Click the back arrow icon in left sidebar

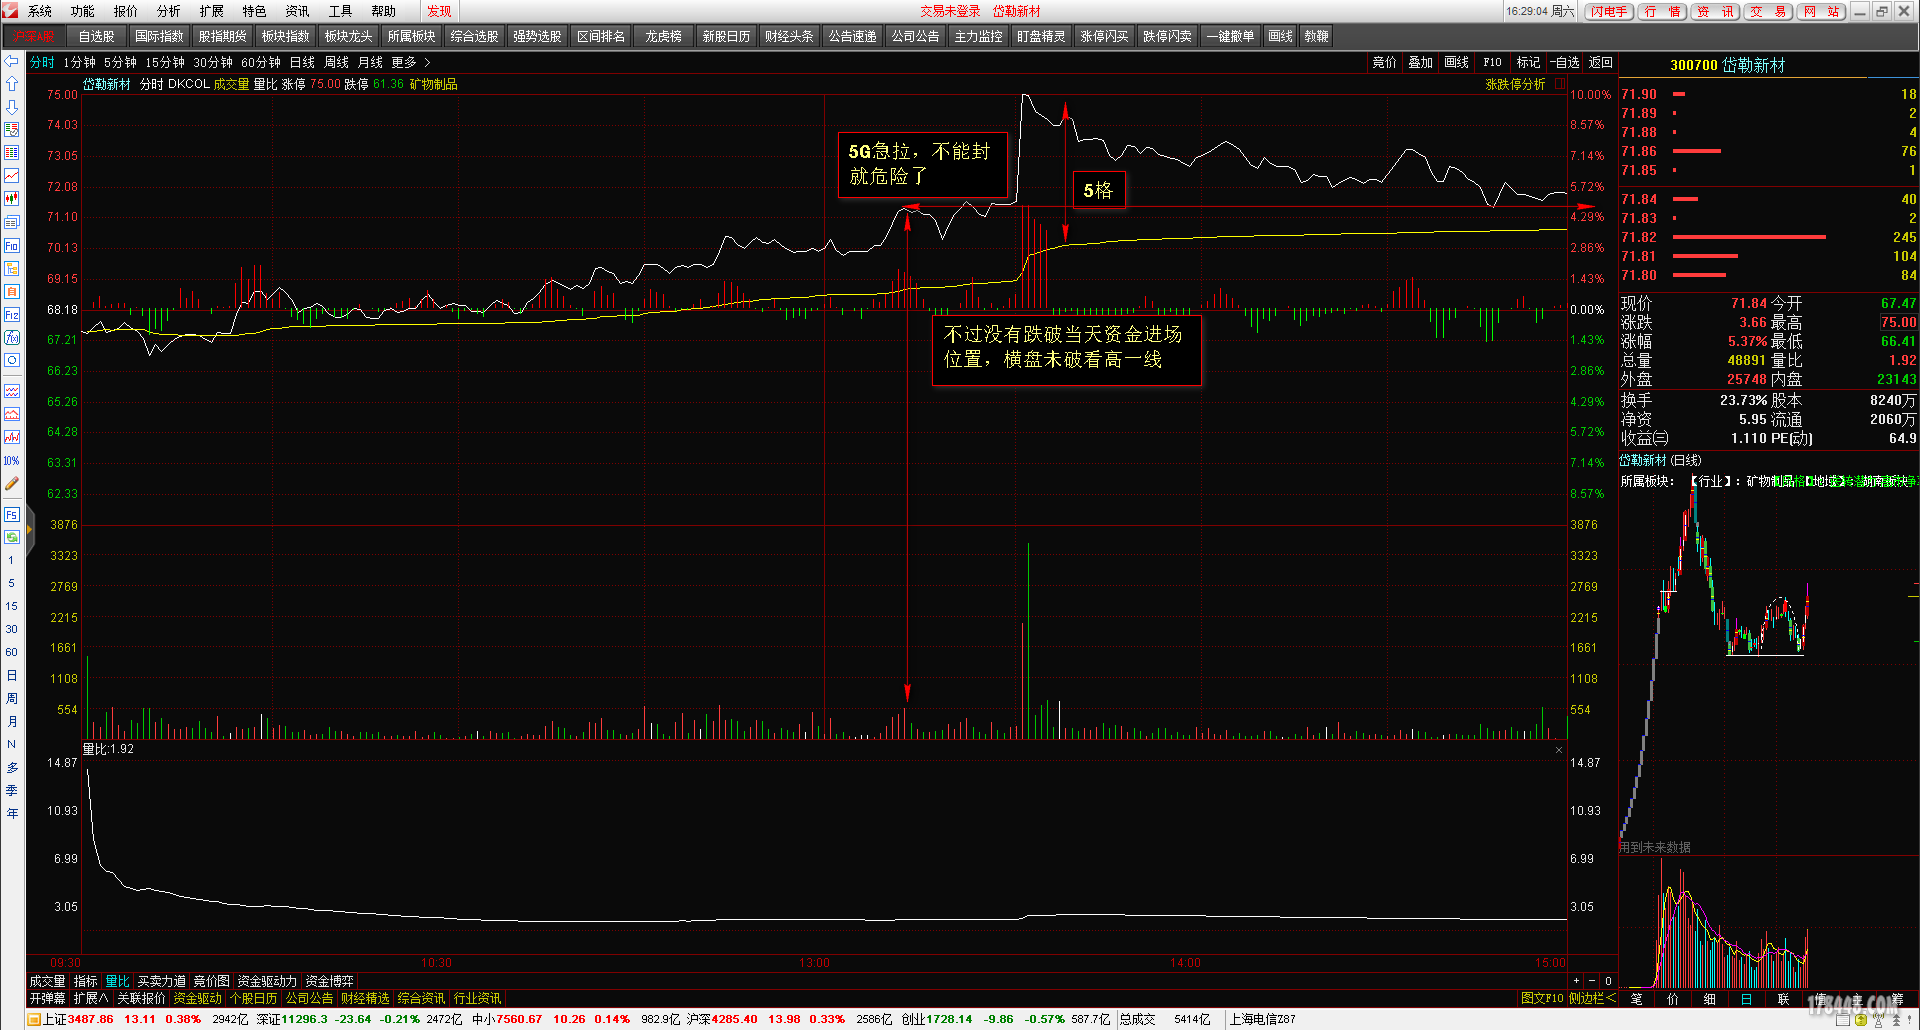(12, 62)
